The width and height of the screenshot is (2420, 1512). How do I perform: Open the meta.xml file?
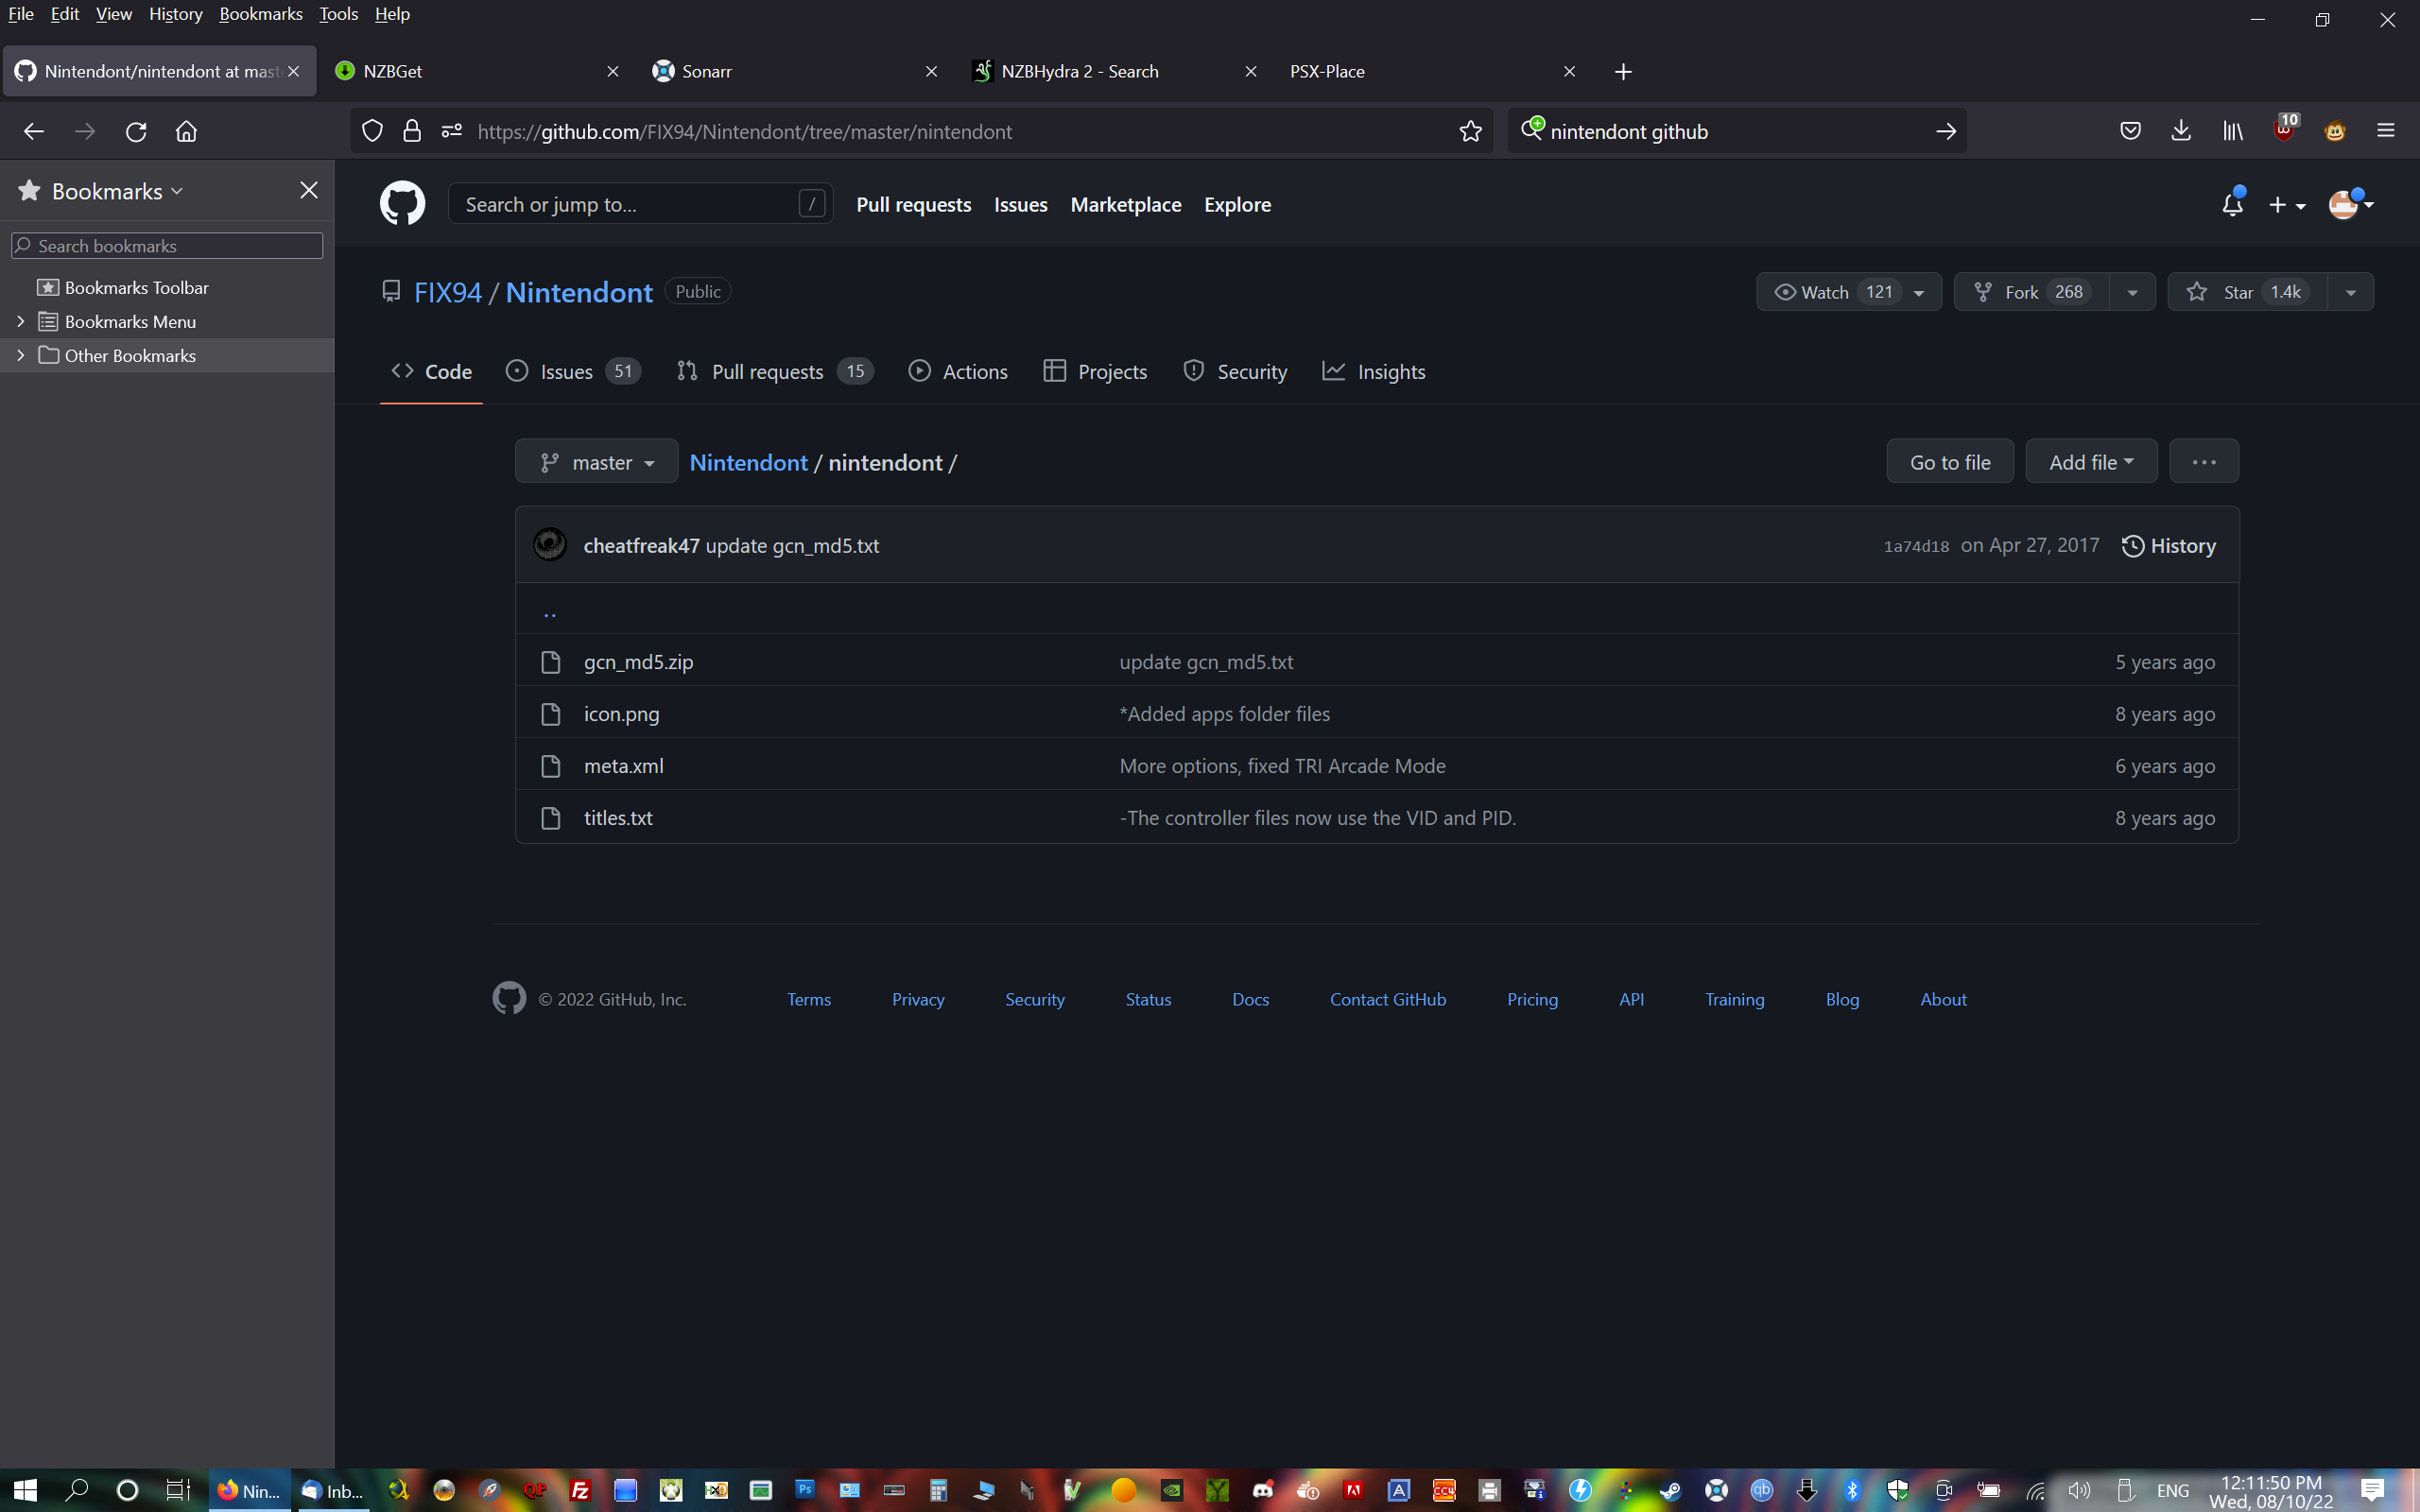623,766
